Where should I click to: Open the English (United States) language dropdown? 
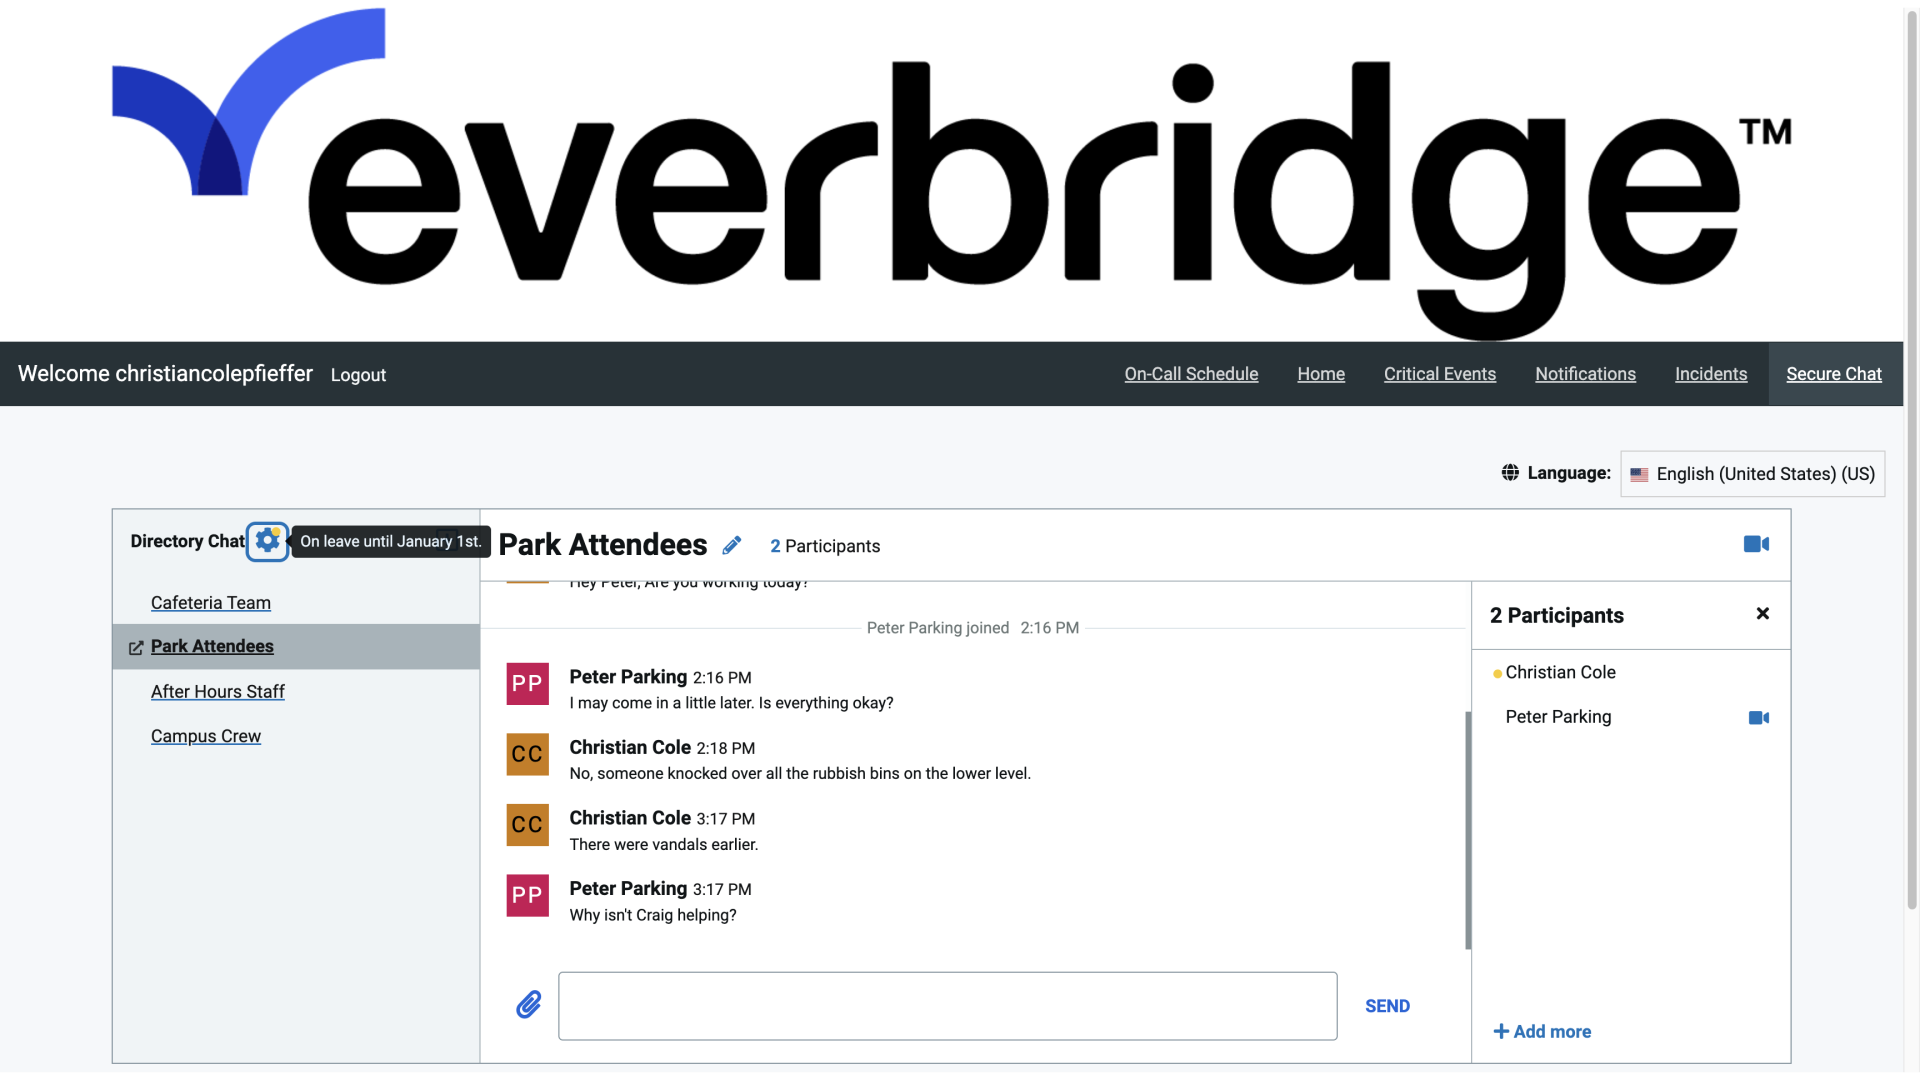pyautogui.click(x=1752, y=473)
